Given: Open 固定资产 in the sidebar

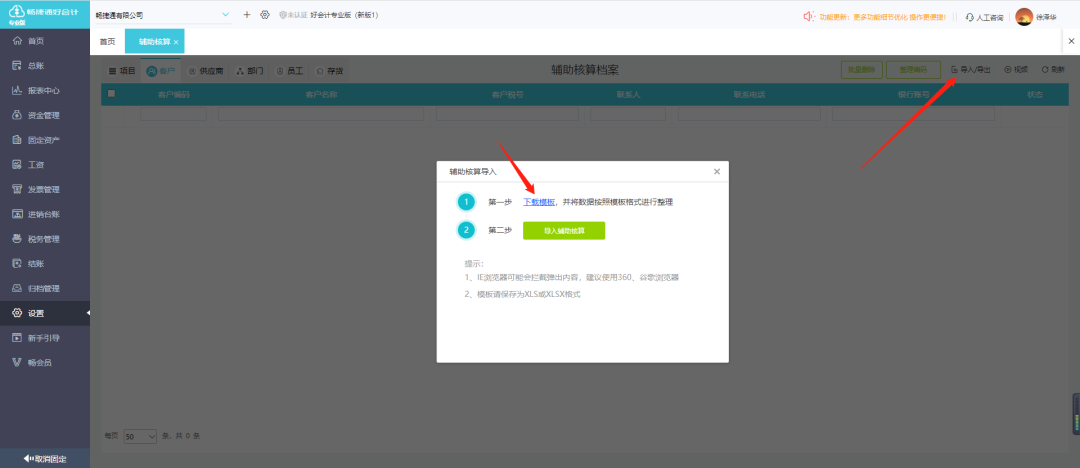Looking at the screenshot, I should point(45,141).
